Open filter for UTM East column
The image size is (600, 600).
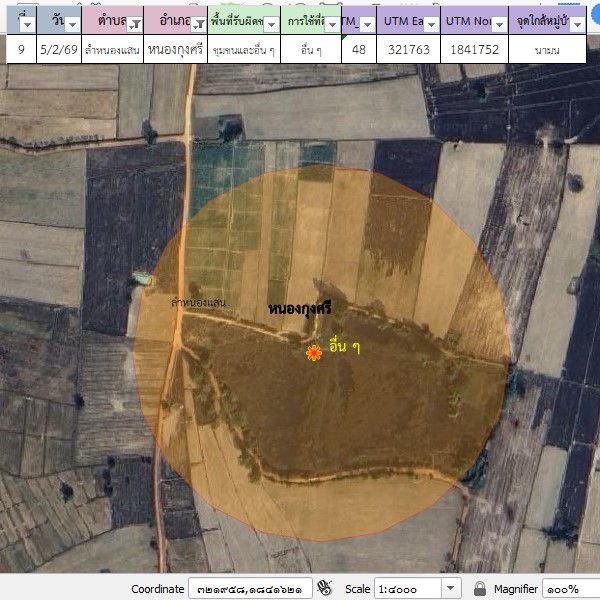429,24
